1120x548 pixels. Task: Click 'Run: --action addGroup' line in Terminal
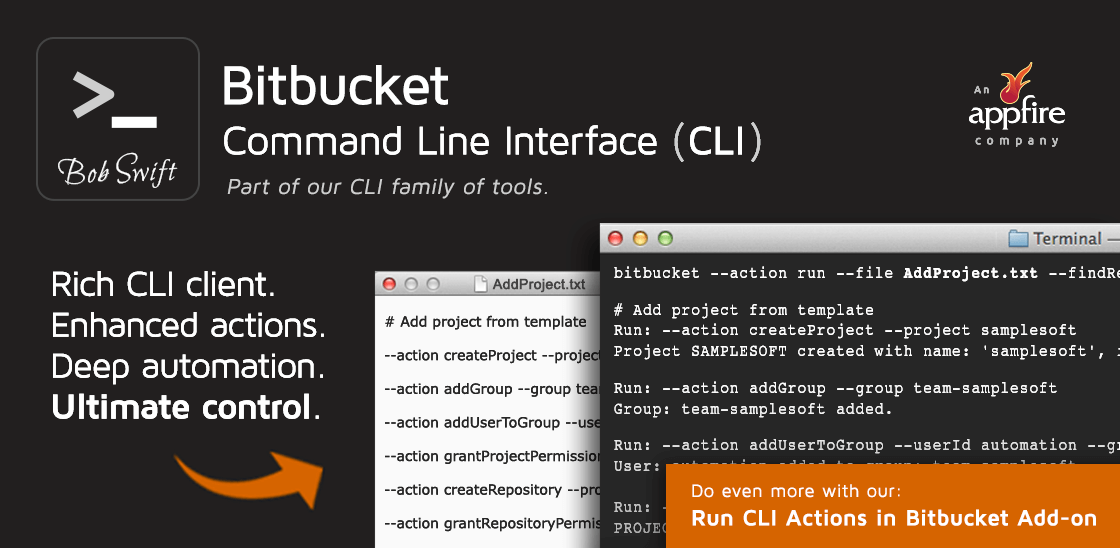[835, 389]
